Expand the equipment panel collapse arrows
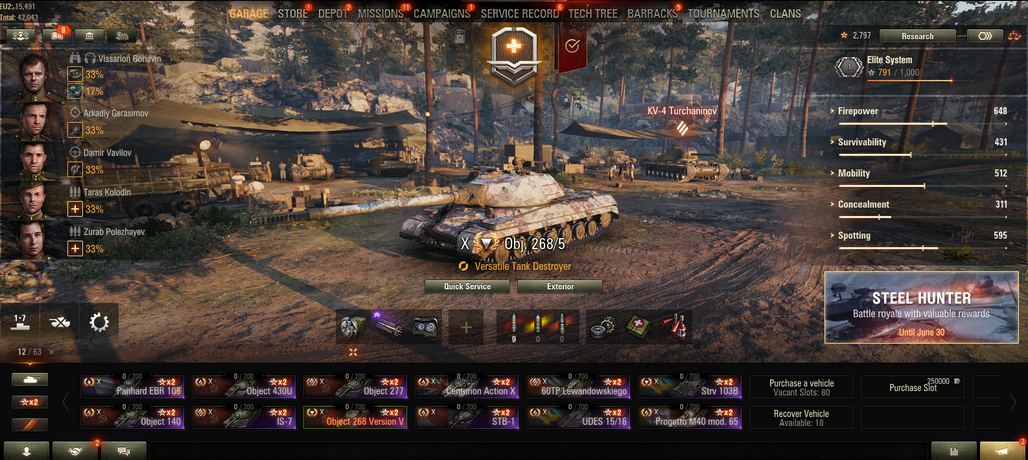 point(353,352)
